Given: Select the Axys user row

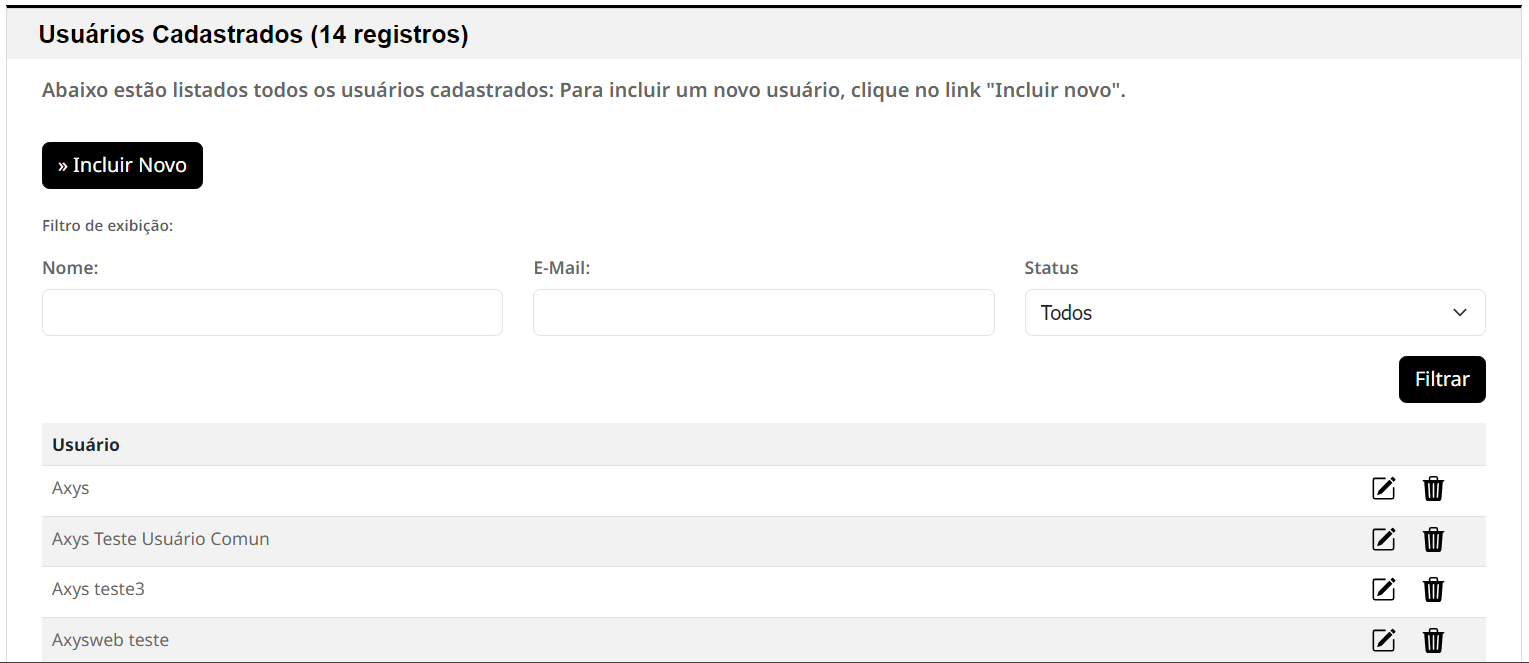Looking at the screenshot, I should pos(764,490).
